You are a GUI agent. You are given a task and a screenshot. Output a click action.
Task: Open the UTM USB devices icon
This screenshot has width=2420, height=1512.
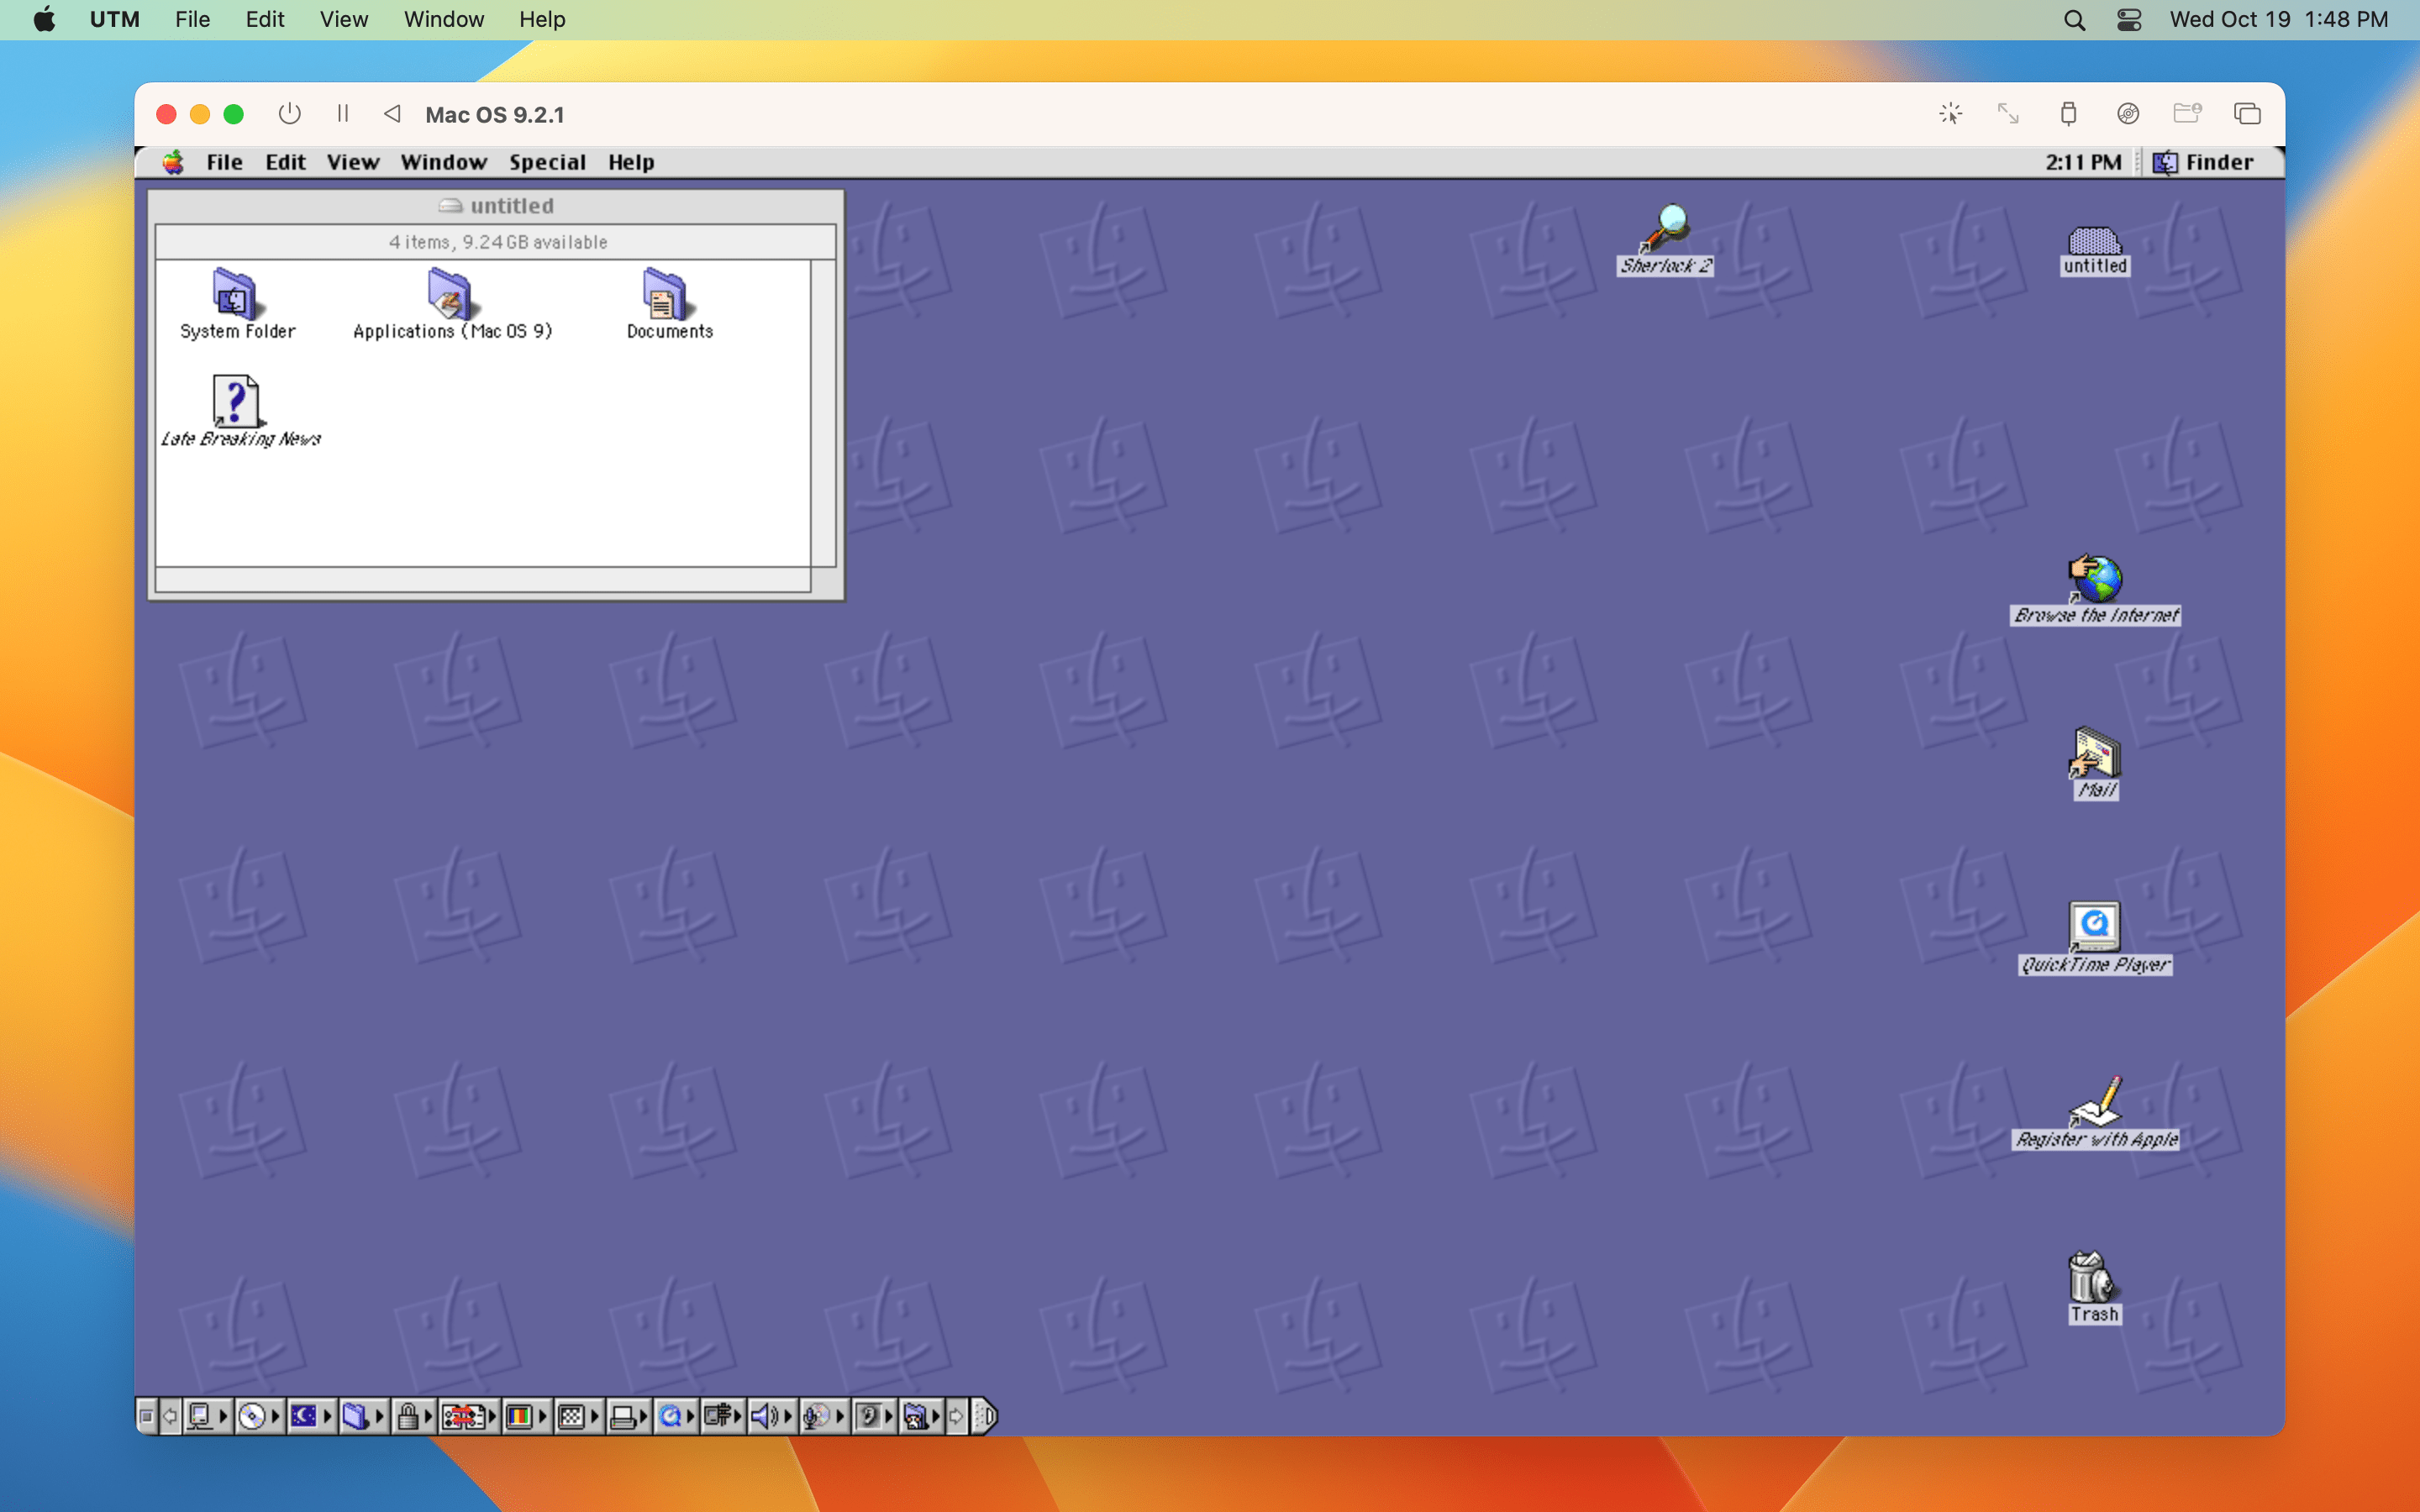(2068, 114)
